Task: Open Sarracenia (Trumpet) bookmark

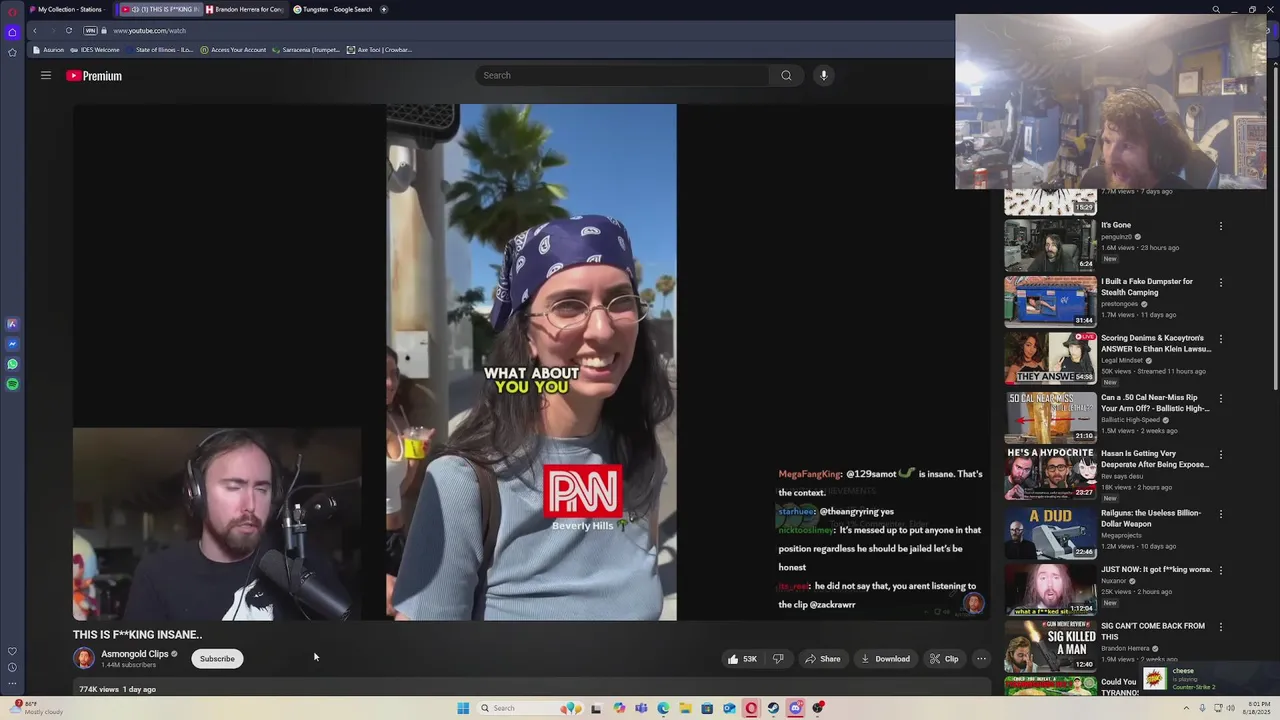Action: (x=306, y=49)
